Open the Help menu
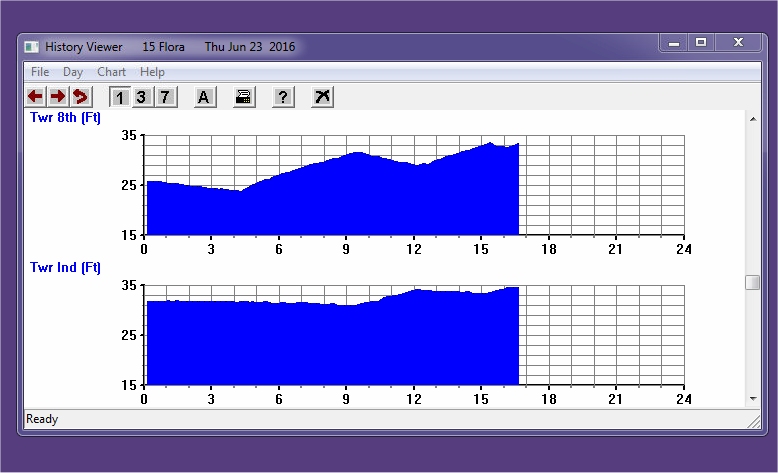The image size is (778, 473). [x=152, y=72]
